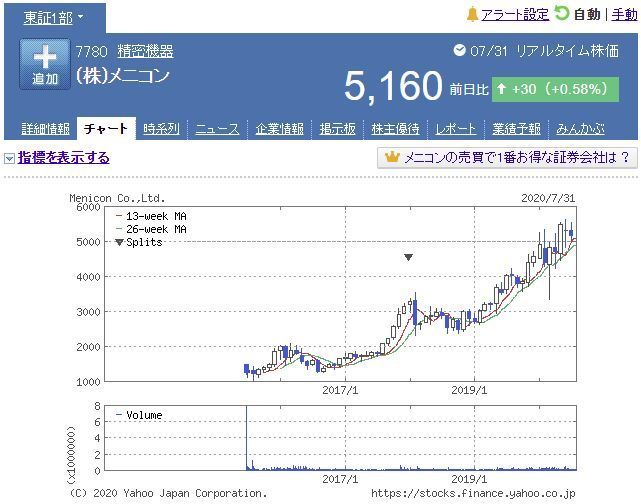Expand 指標を表示する arrow icon
Viewport: 641px width, 504px height.
(x=9, y=158)
